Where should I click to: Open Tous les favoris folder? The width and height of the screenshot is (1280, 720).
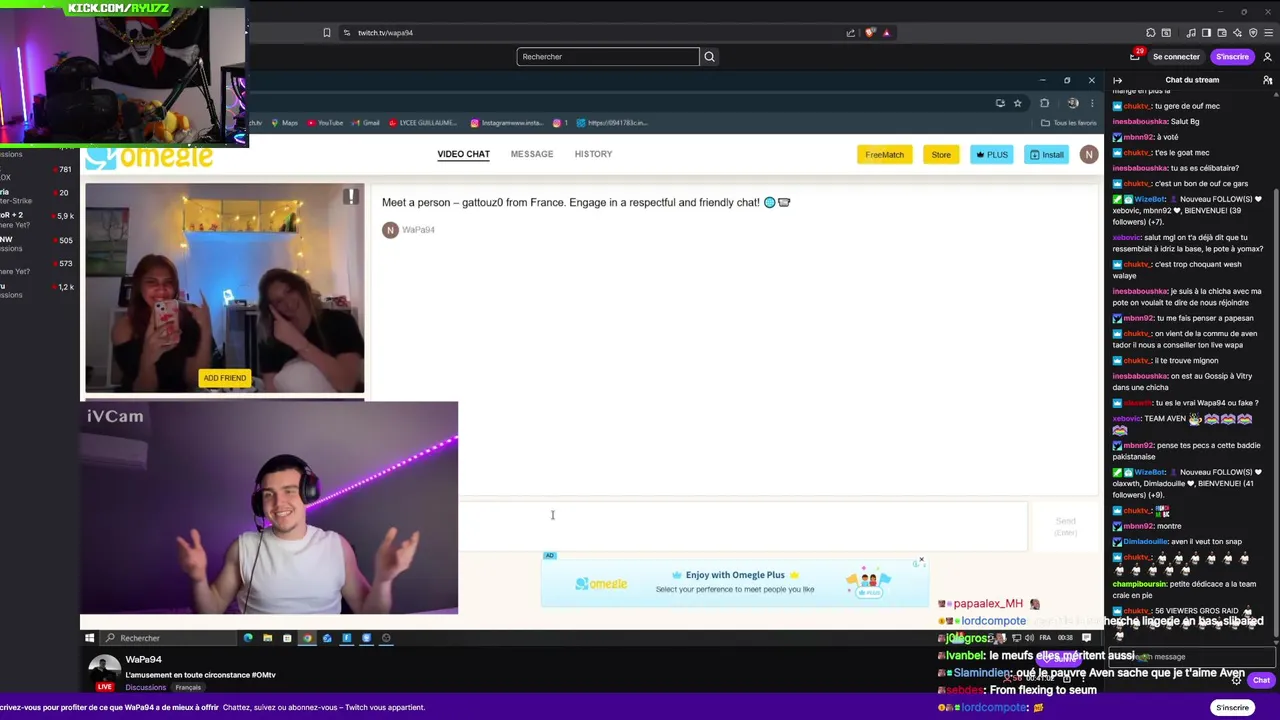(1069, 123)
